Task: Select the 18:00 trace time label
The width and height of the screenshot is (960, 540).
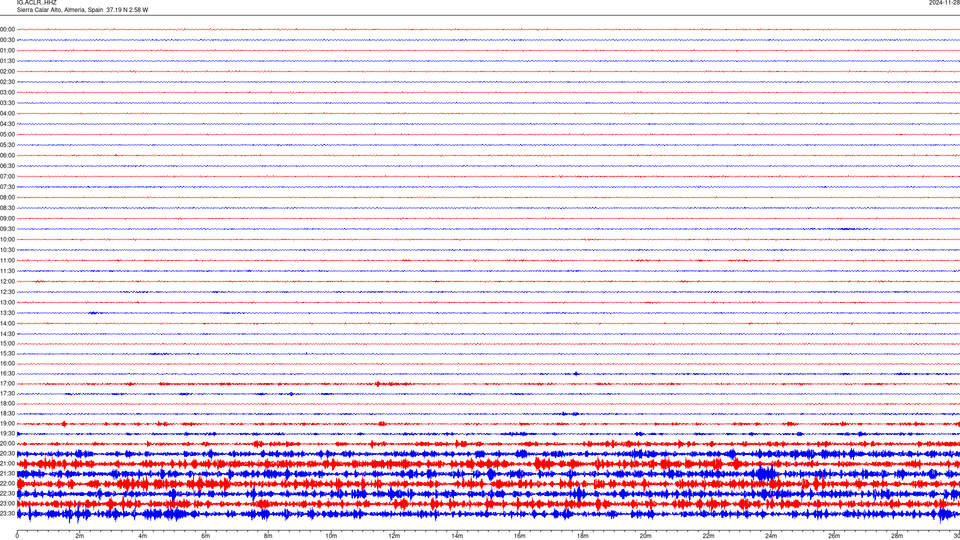Action: click(x=7, y=403)
